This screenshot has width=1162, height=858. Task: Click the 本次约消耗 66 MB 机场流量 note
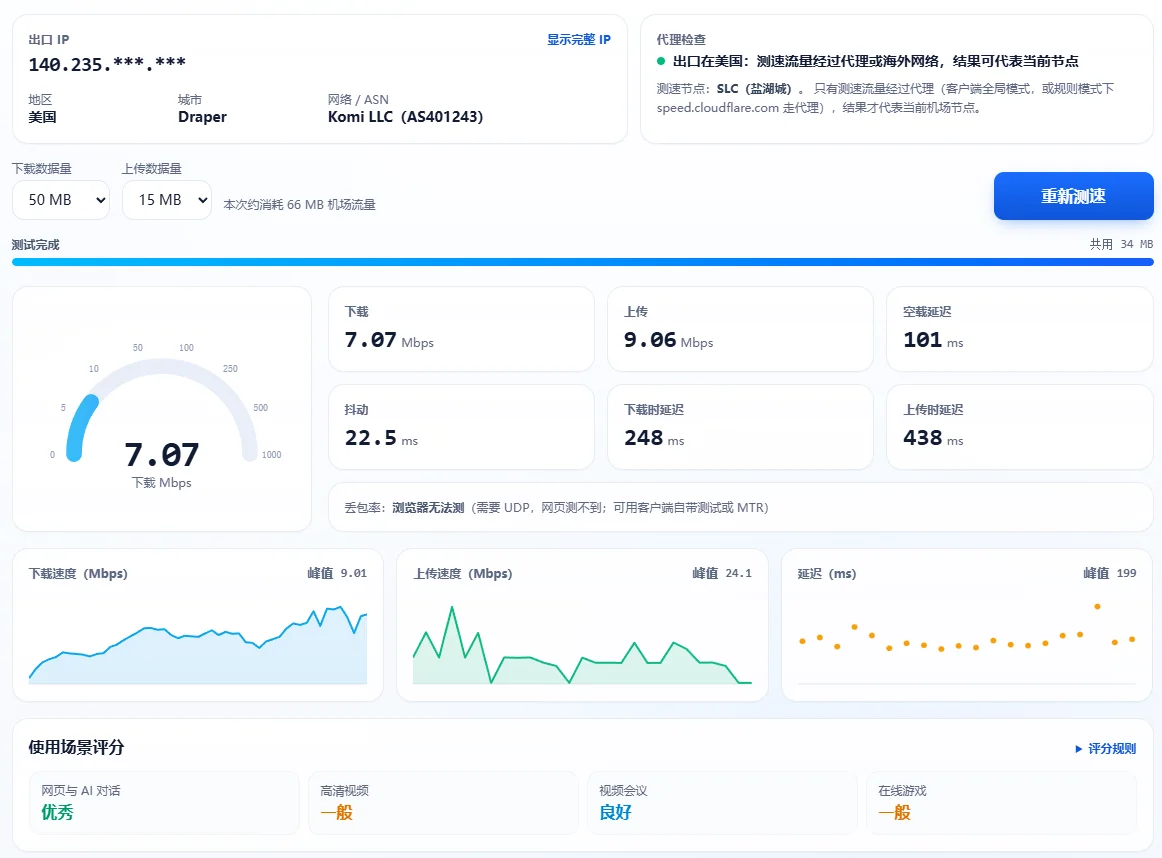(299, 204)
